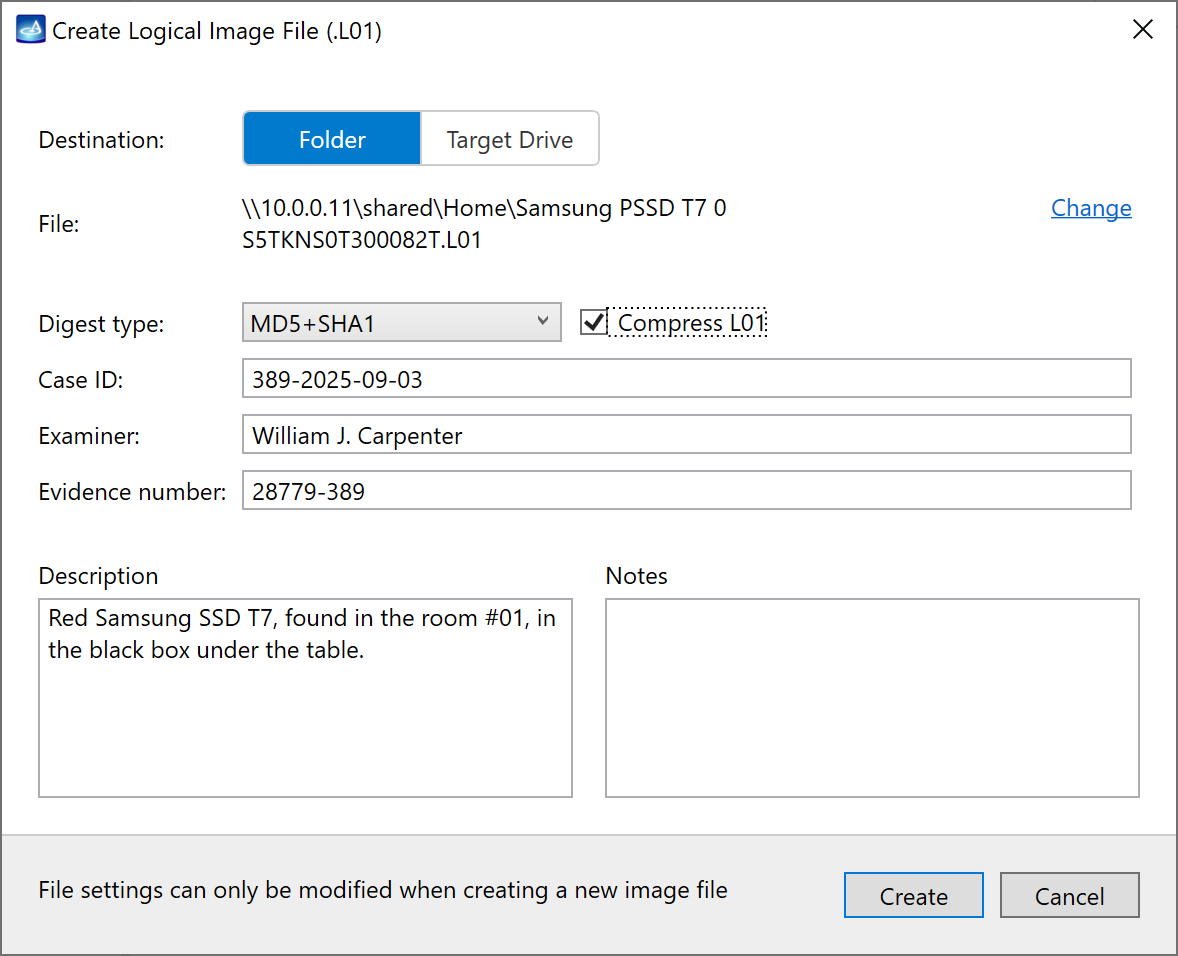The image size is (1178, 956).
Task: Click inside the Description text box
Action: pyautogui.click(x=304, y=698)
